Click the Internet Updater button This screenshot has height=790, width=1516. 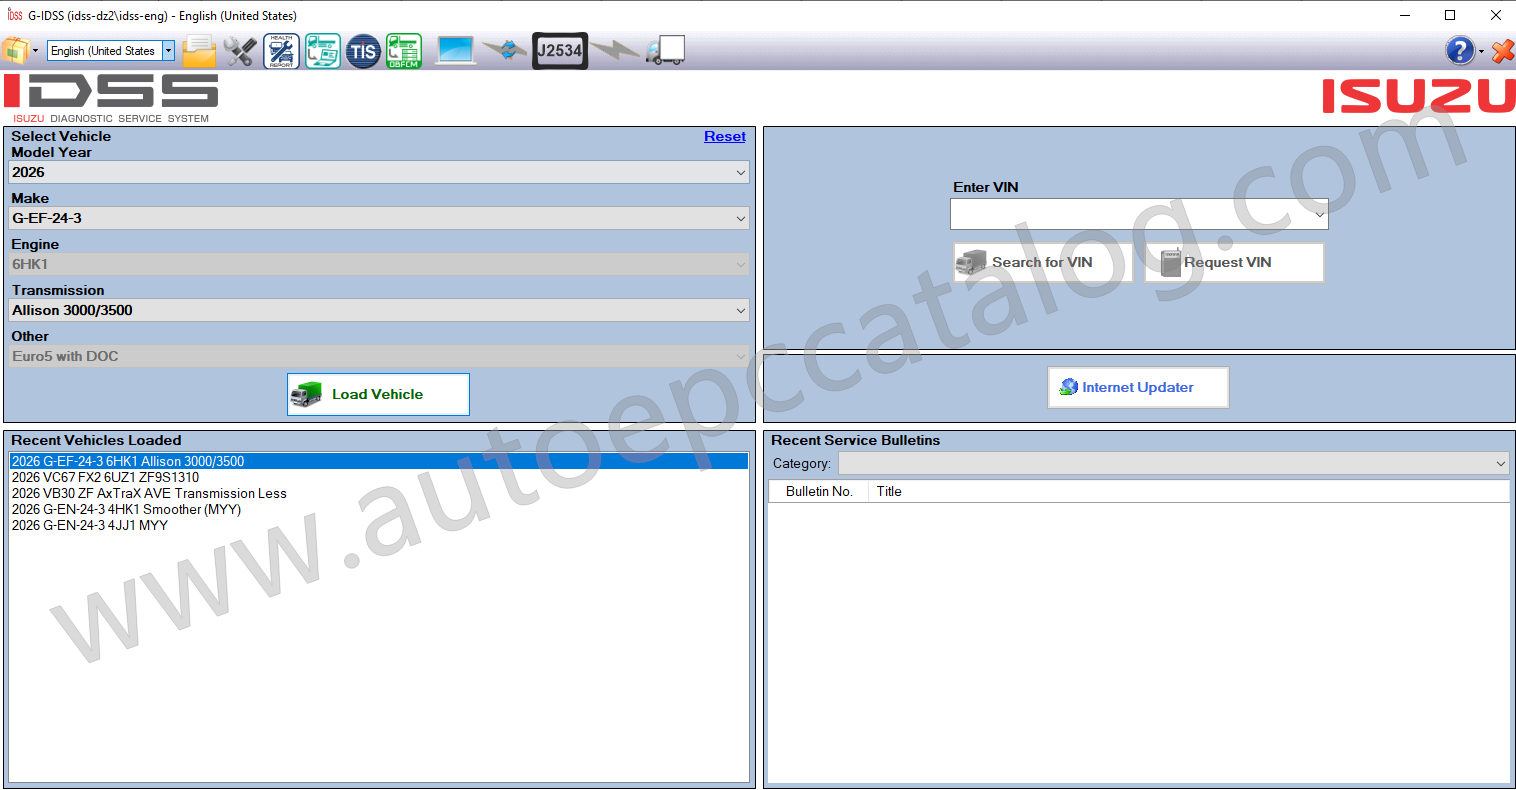(1138, 387)
